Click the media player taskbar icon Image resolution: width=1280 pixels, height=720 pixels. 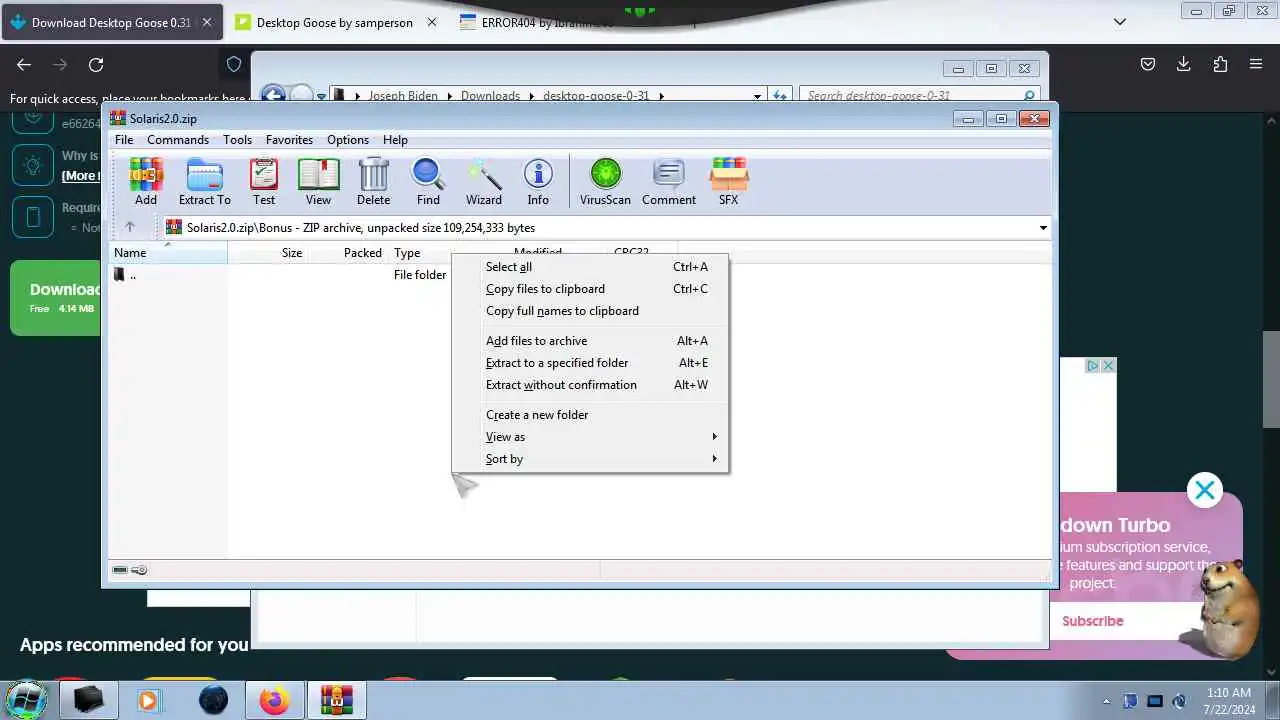click(149, 700)
